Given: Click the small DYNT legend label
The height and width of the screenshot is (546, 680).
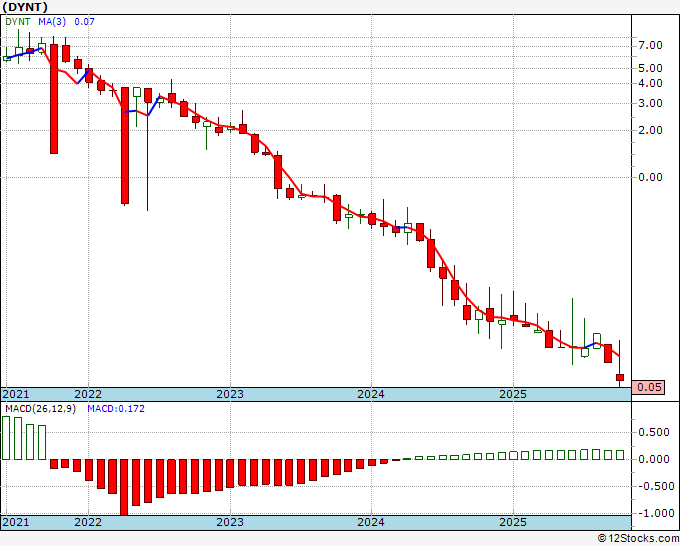Looking at the screenshot, I should 18,21.
